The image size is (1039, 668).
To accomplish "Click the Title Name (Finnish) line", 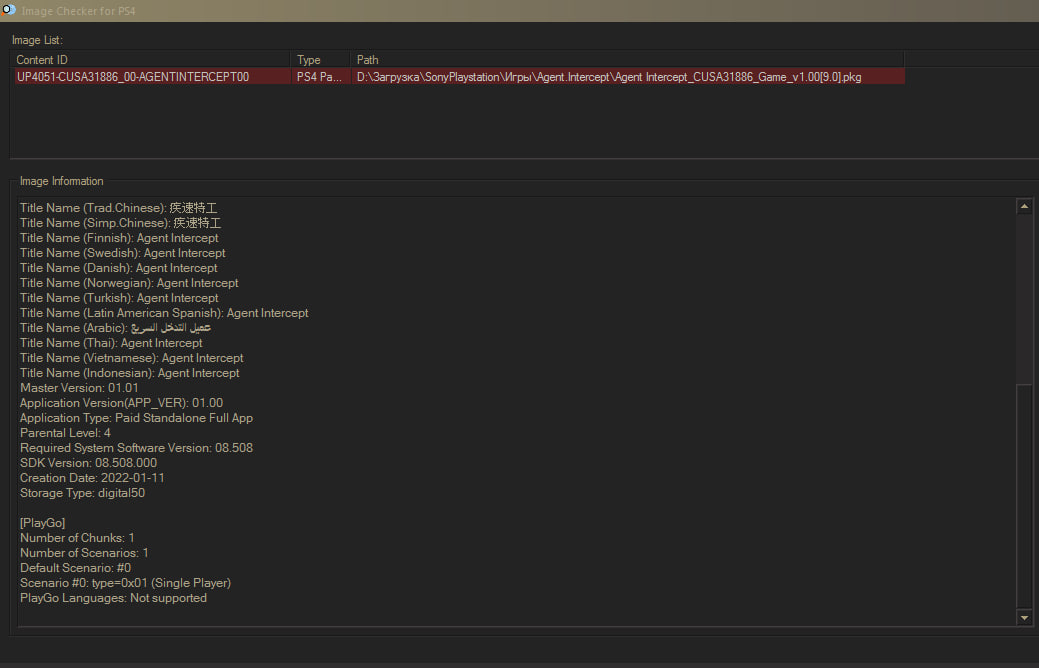I will [119, 238].
